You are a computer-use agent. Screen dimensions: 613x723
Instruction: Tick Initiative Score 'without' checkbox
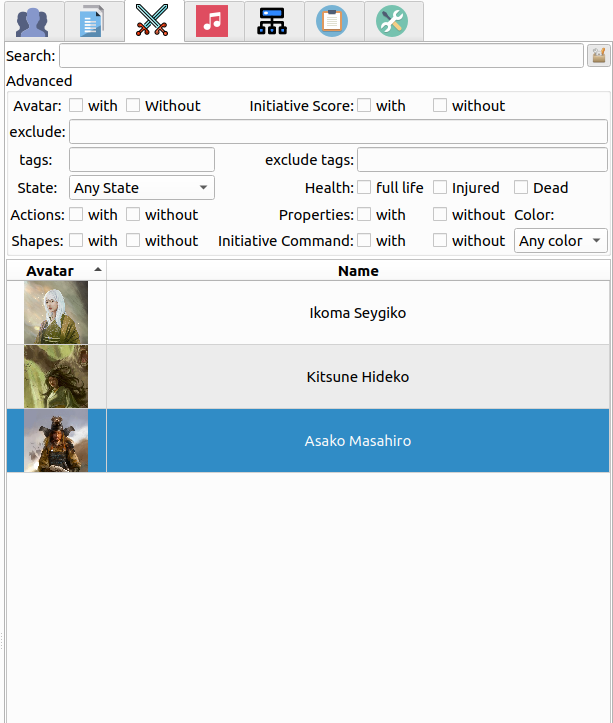440,106
